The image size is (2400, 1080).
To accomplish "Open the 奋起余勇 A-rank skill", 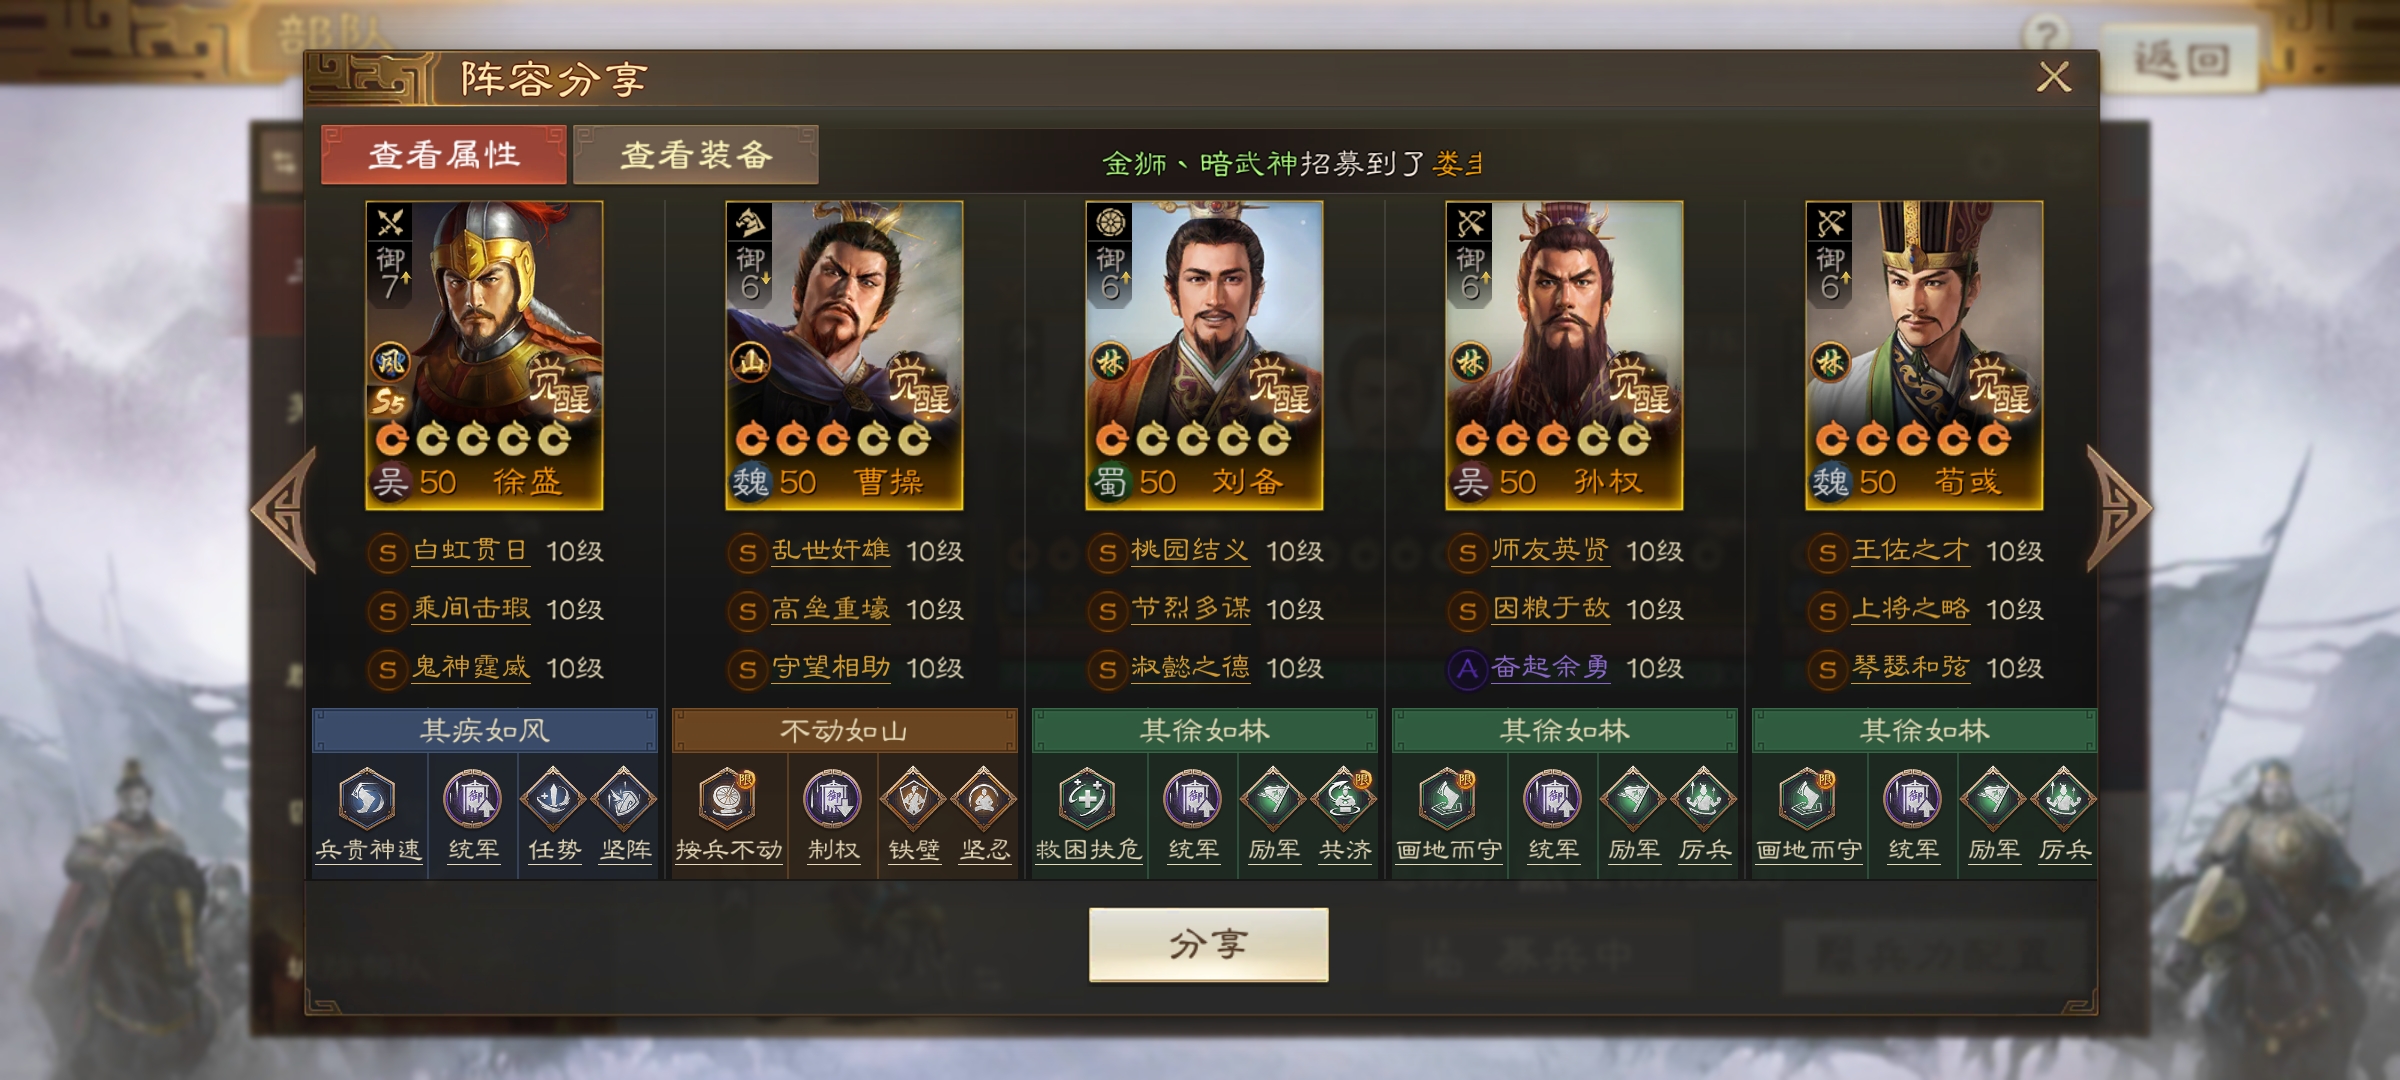I will (1550, 668).
